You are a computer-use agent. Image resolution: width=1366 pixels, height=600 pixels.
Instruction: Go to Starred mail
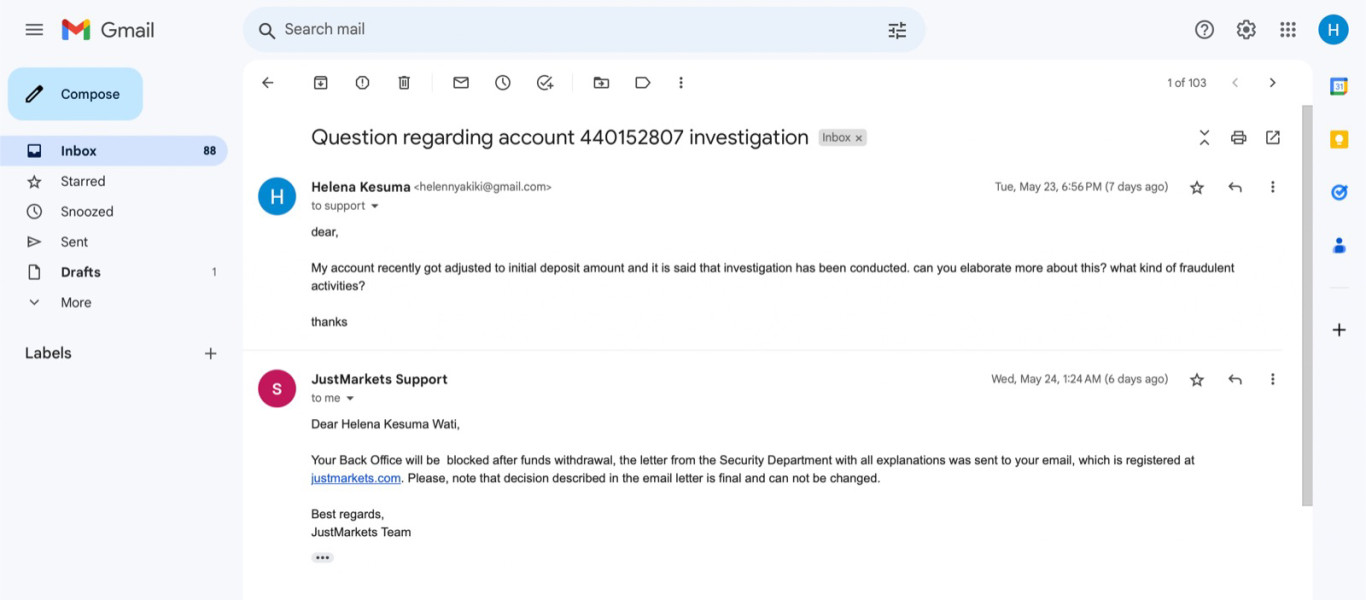point(82,181)
